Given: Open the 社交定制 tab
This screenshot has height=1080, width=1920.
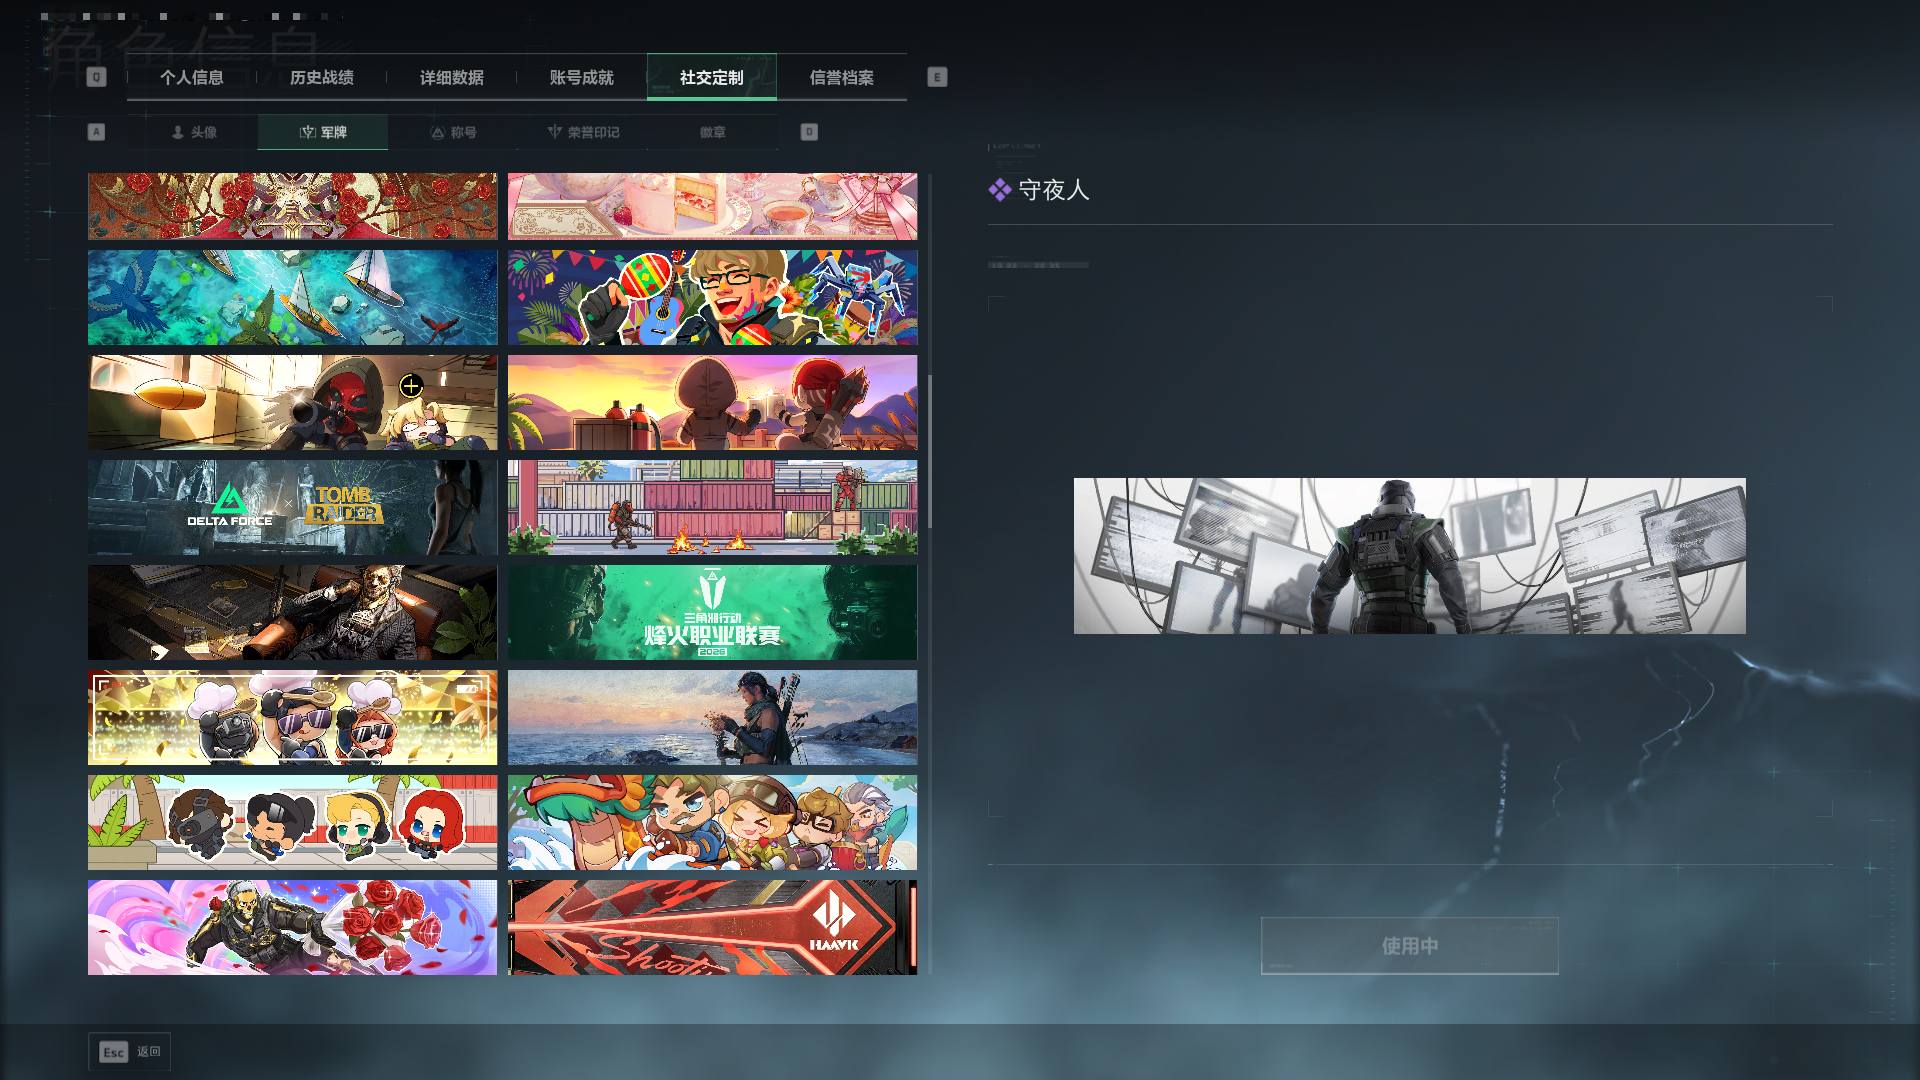Looking at the screenshot, I should 711,77.
